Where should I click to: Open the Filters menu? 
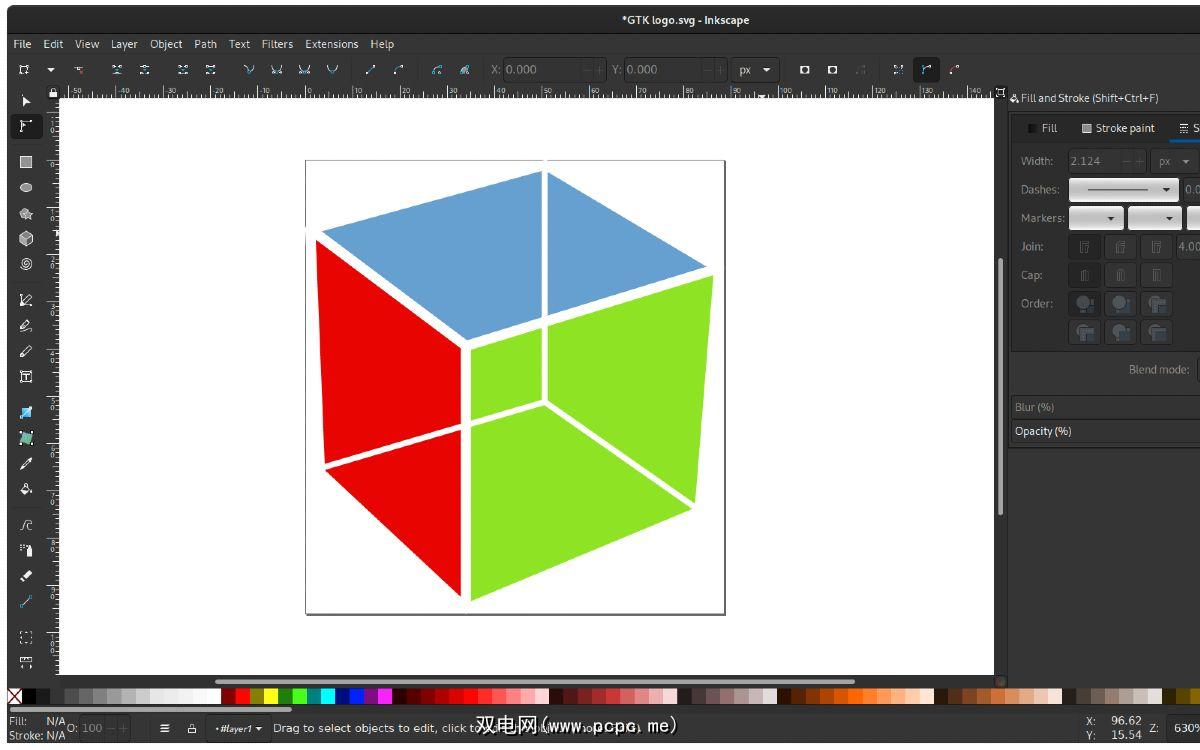[277, 44]
